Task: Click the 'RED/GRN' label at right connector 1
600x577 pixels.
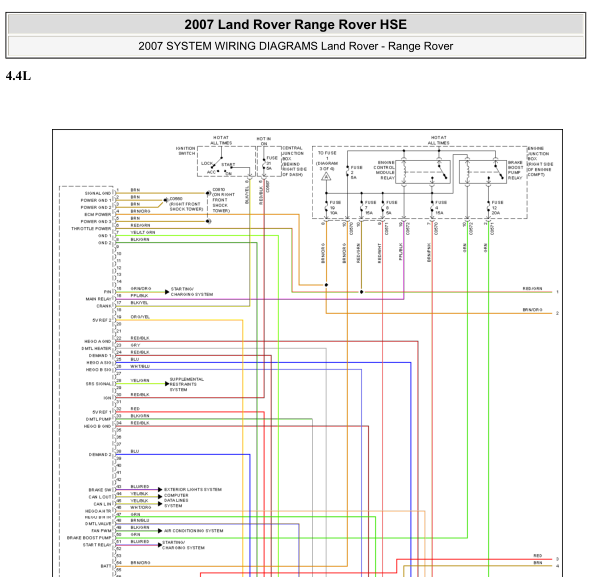Action: tap(532, 288)
